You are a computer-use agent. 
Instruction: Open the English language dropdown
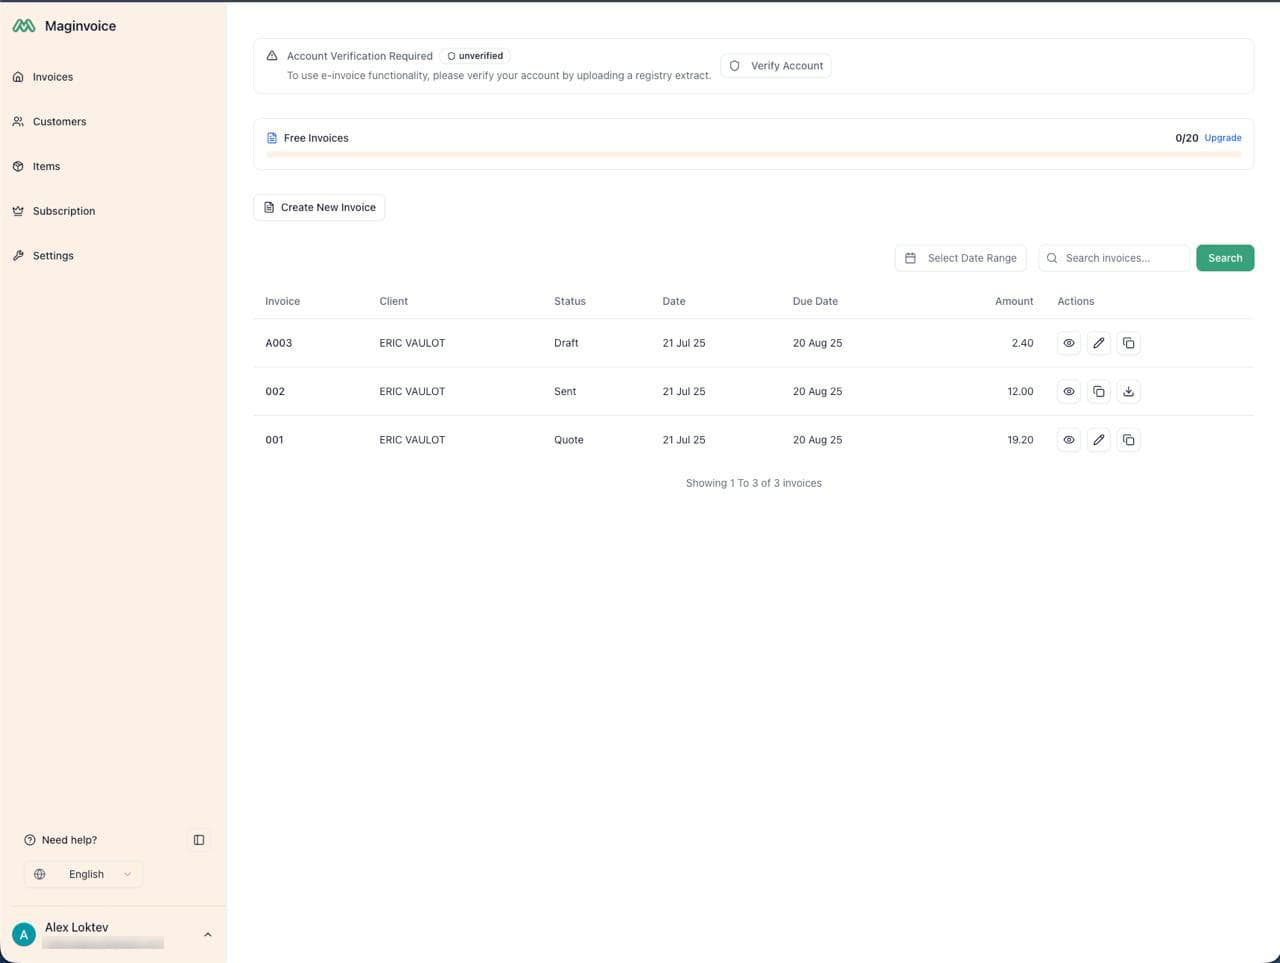[x=84, y=874]
